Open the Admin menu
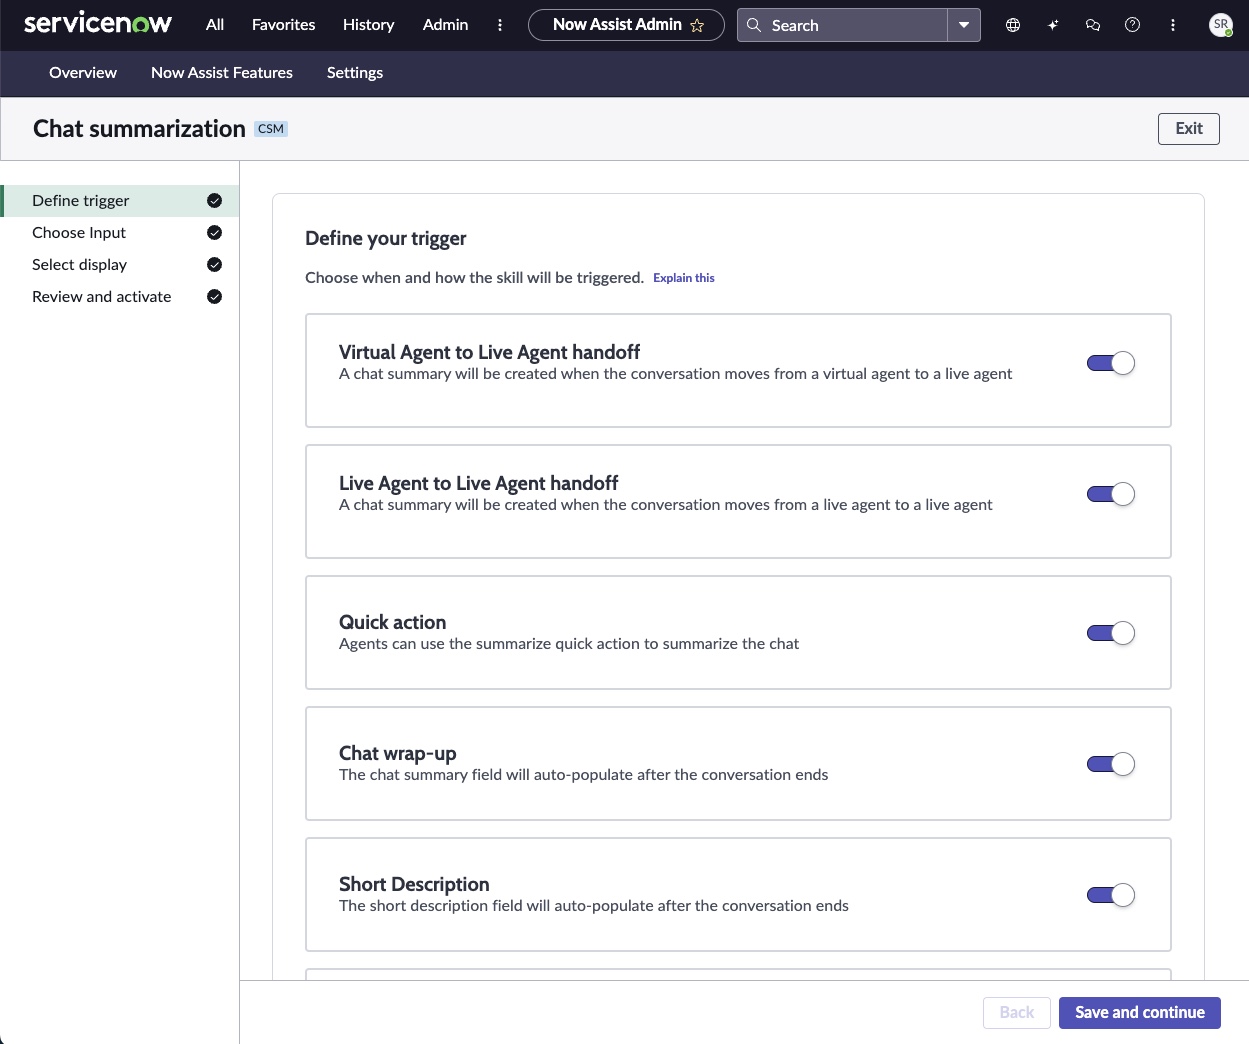Viewport: 1249px width, 1044px height. pyautogui.click(x=446, y=25)
